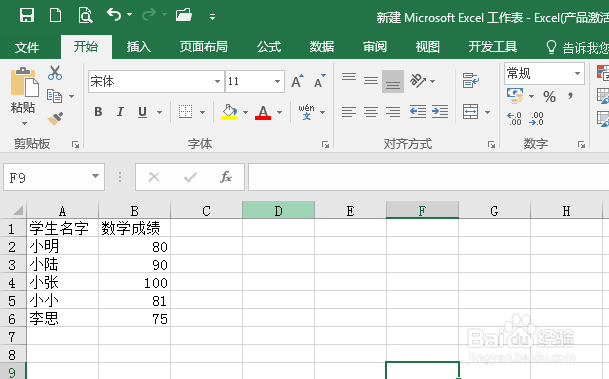Open the underline style dropdown arrow

point(159,112)
